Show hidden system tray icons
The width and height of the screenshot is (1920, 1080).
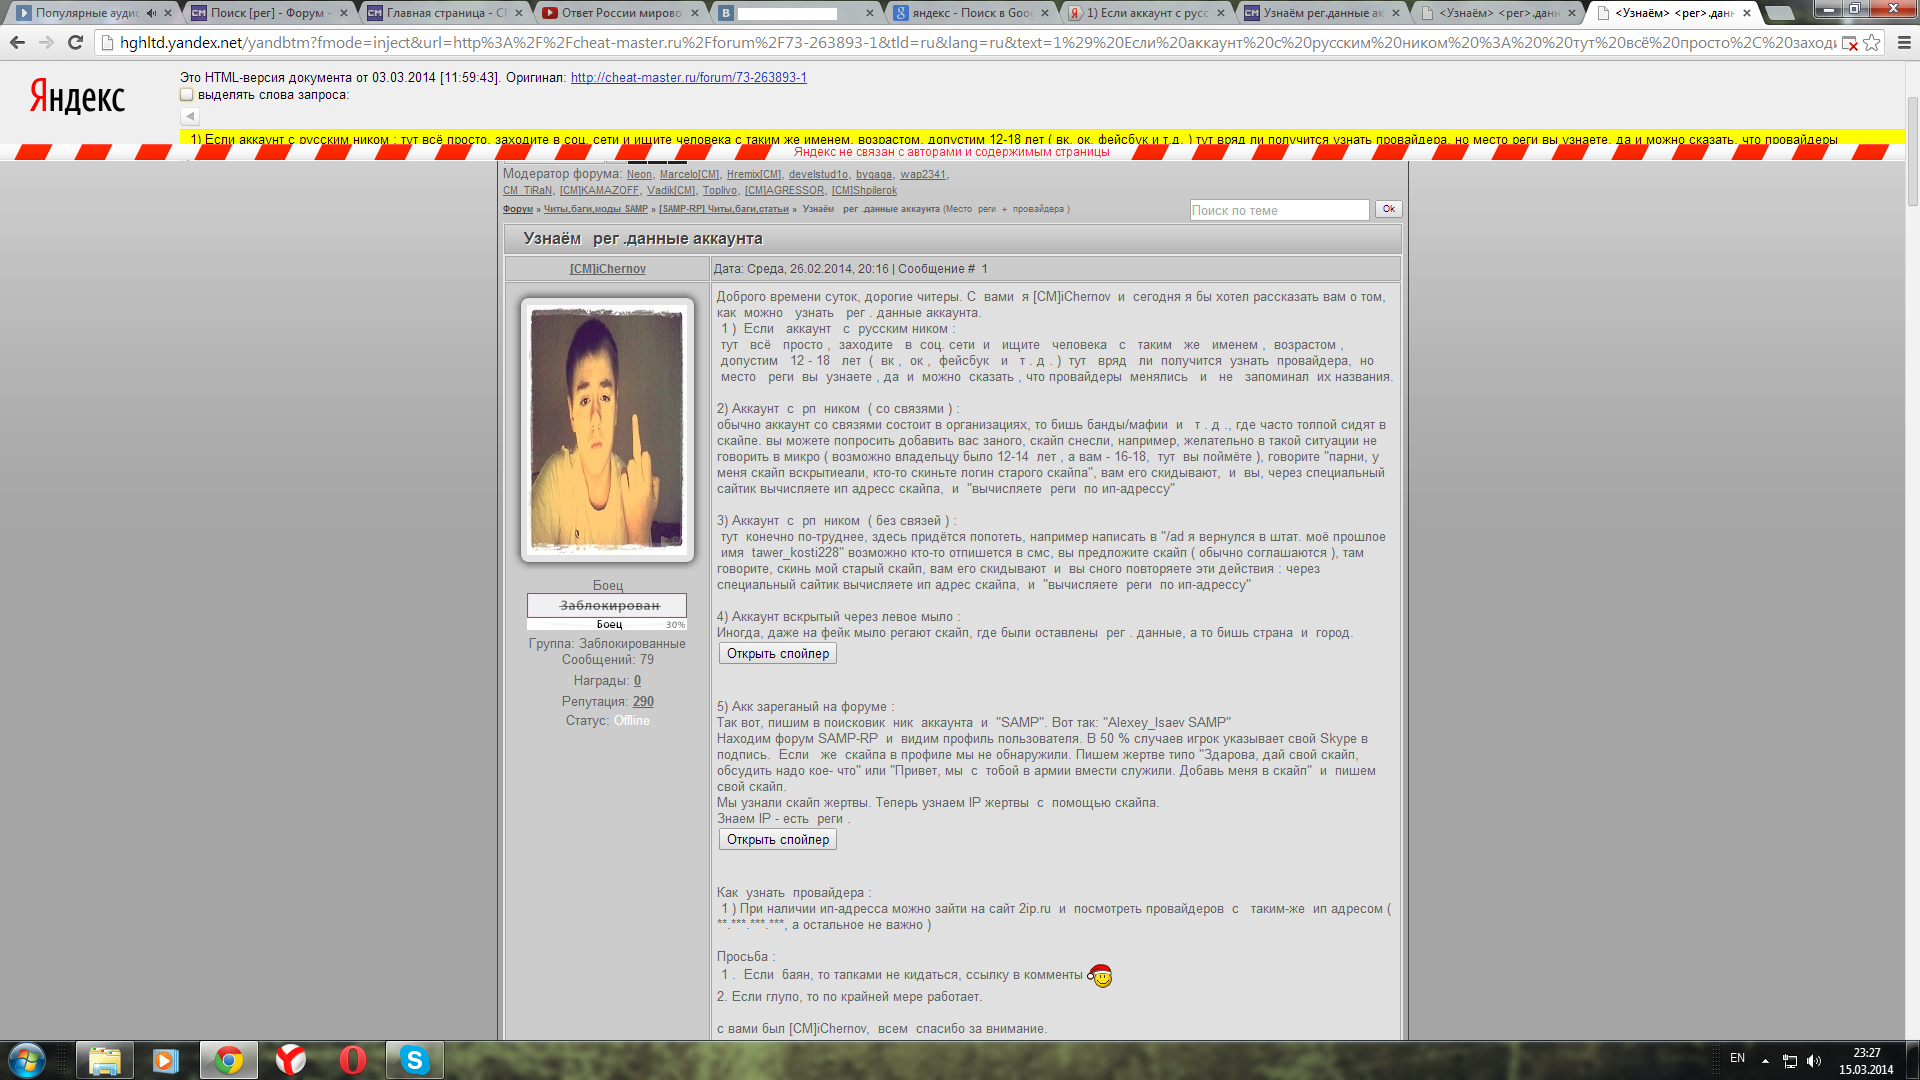click(x=1765, y=1061)
